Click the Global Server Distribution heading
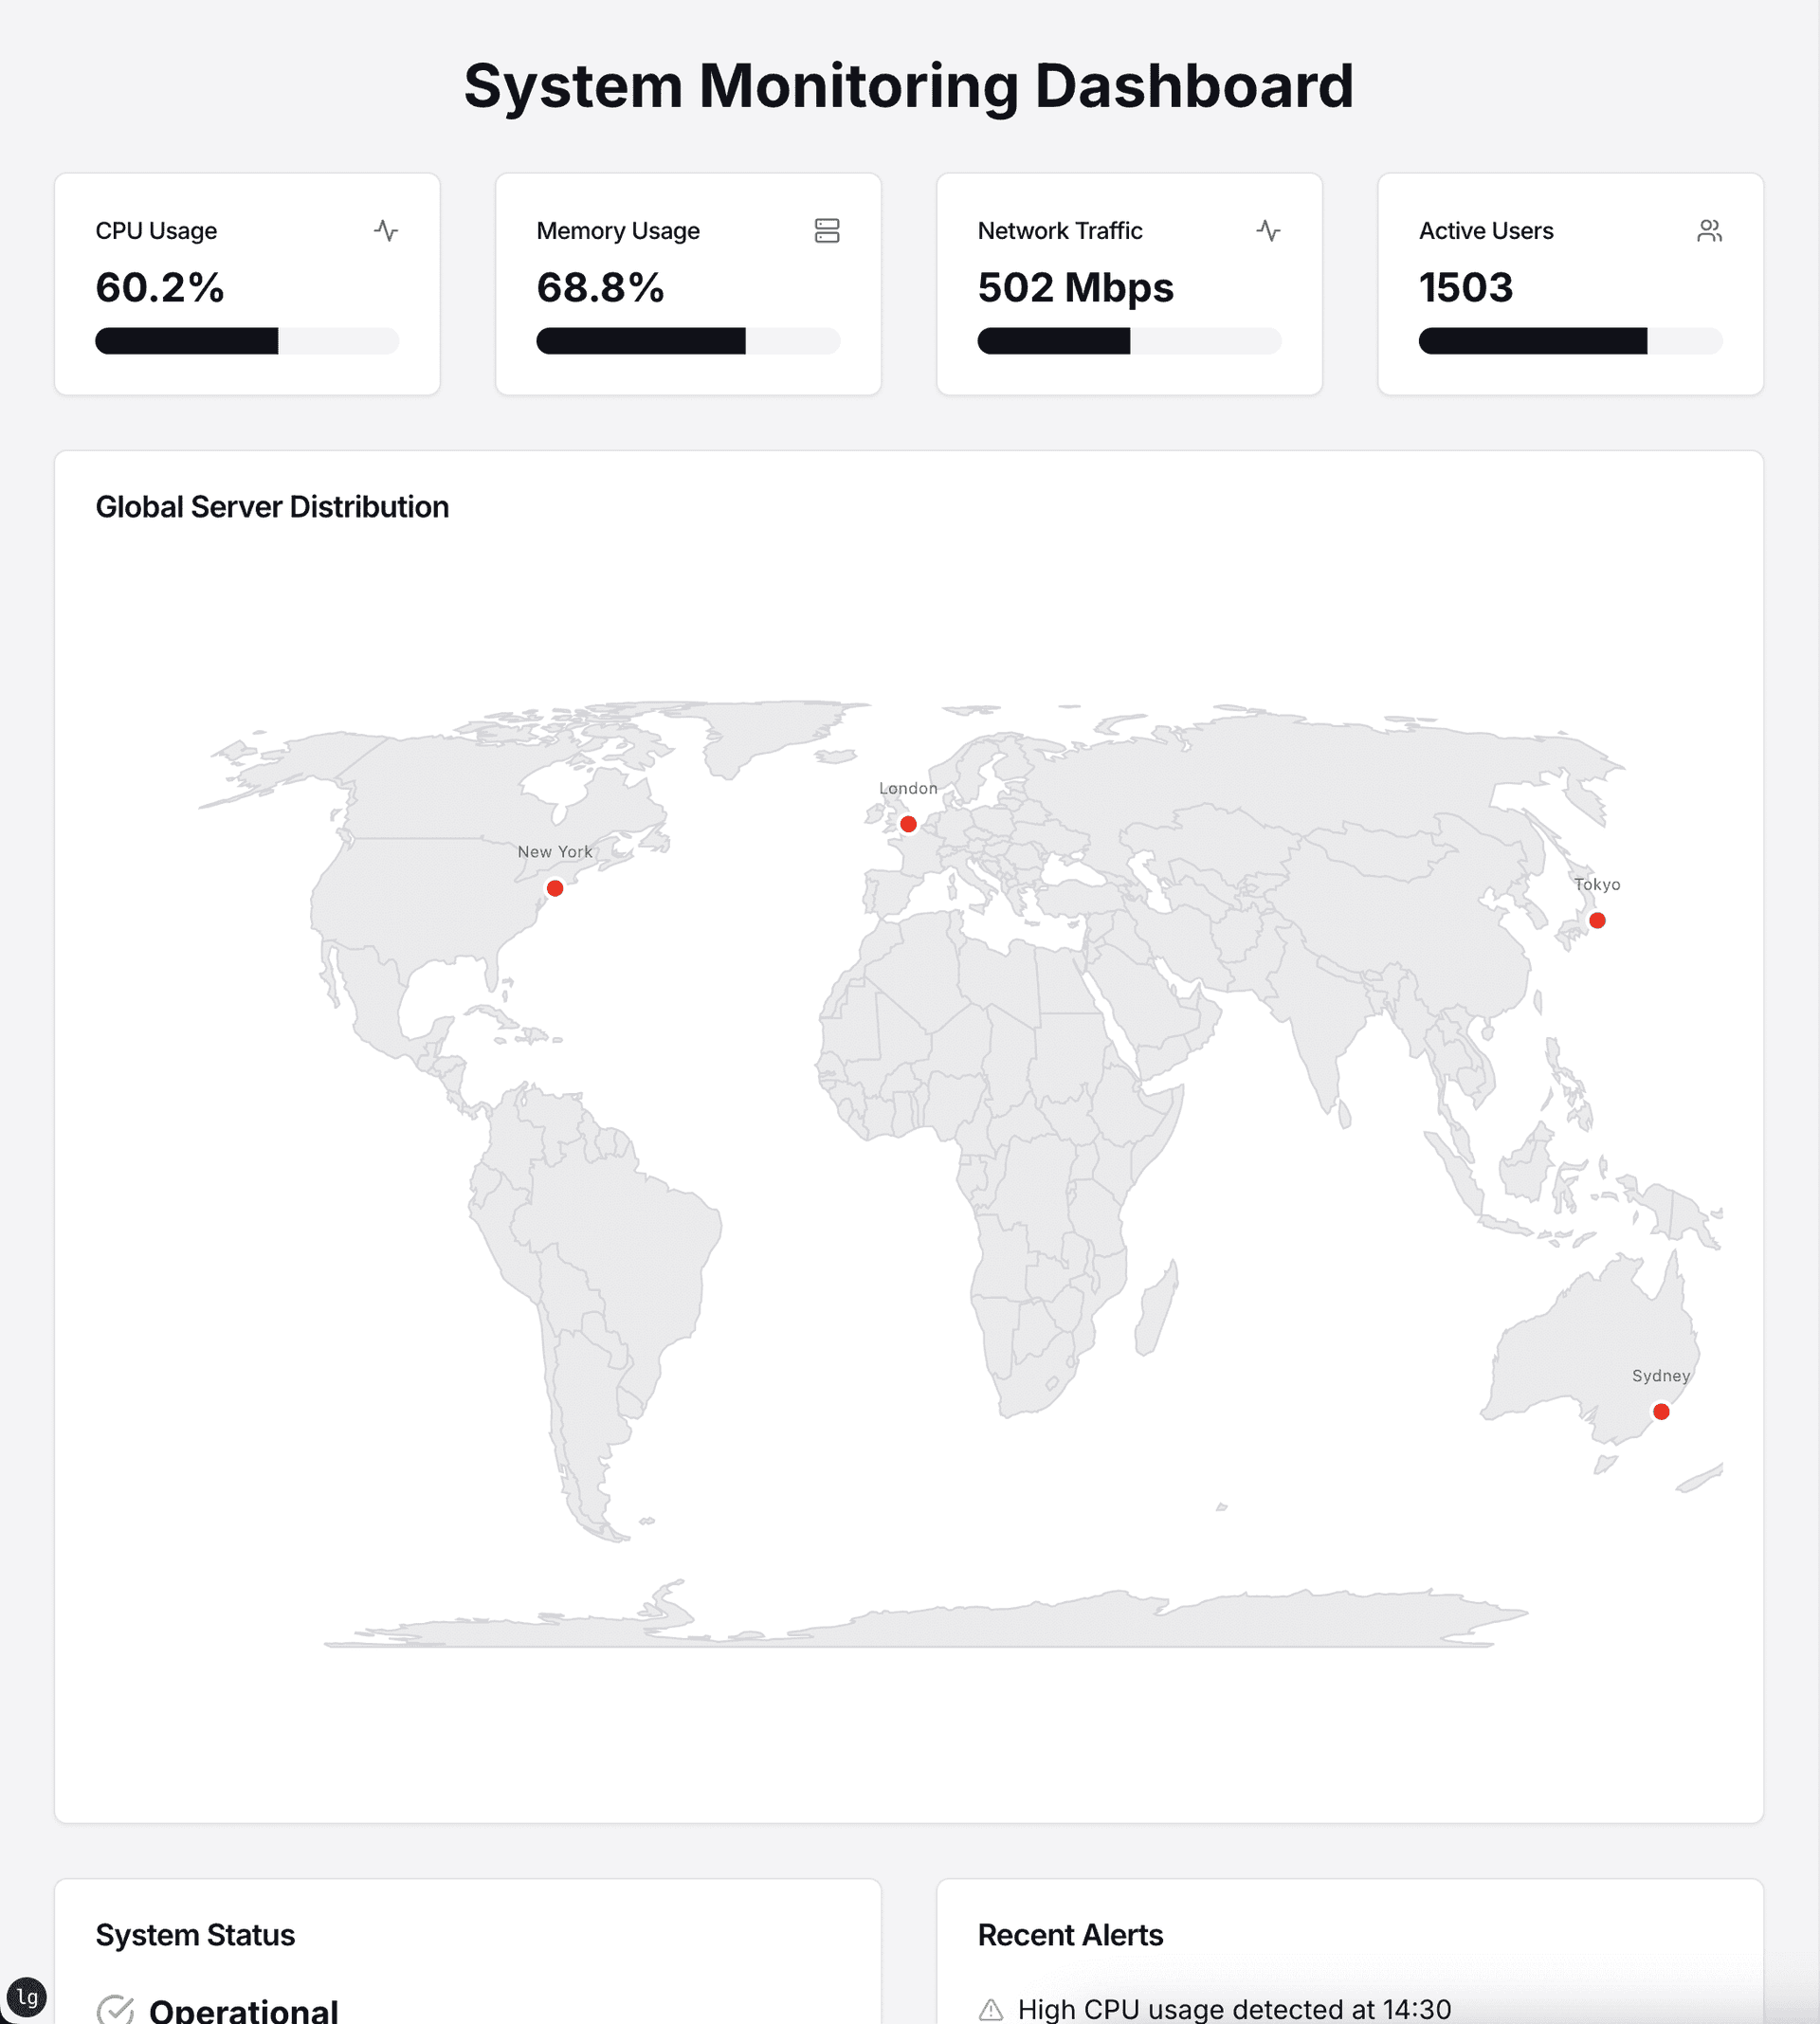 coord(272,507)
